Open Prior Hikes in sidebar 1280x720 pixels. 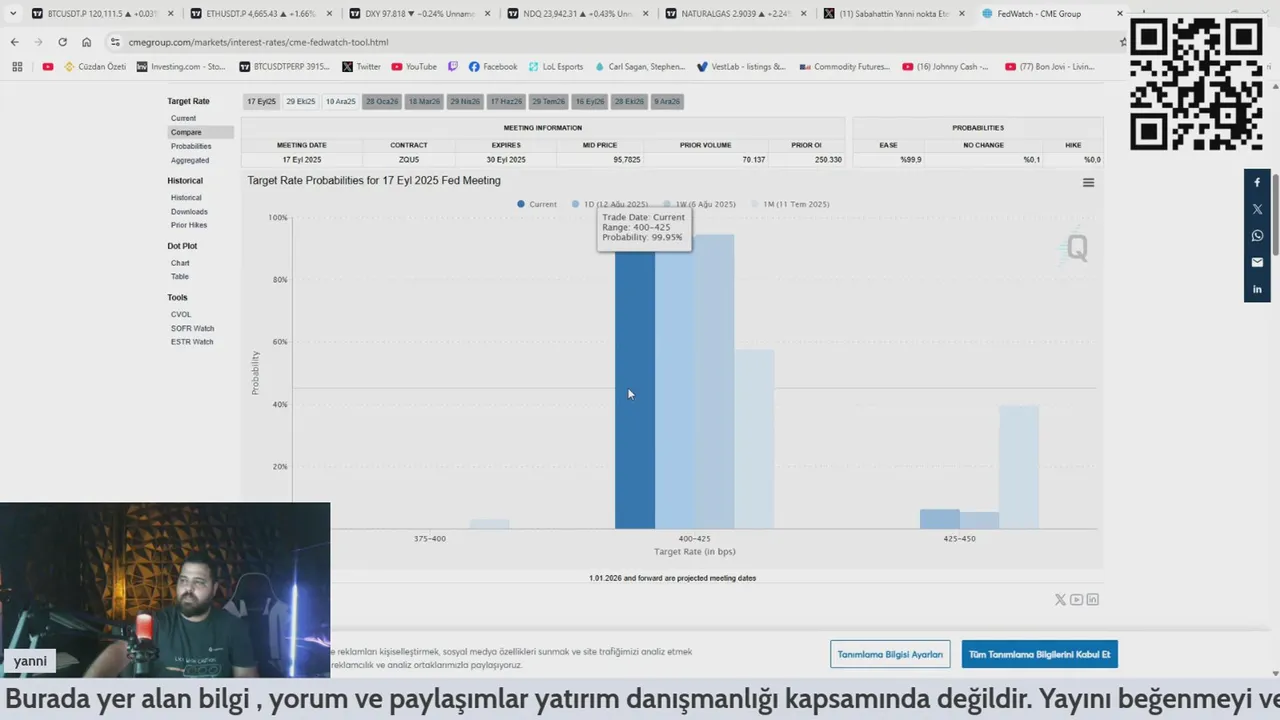(x=189, y=225)
